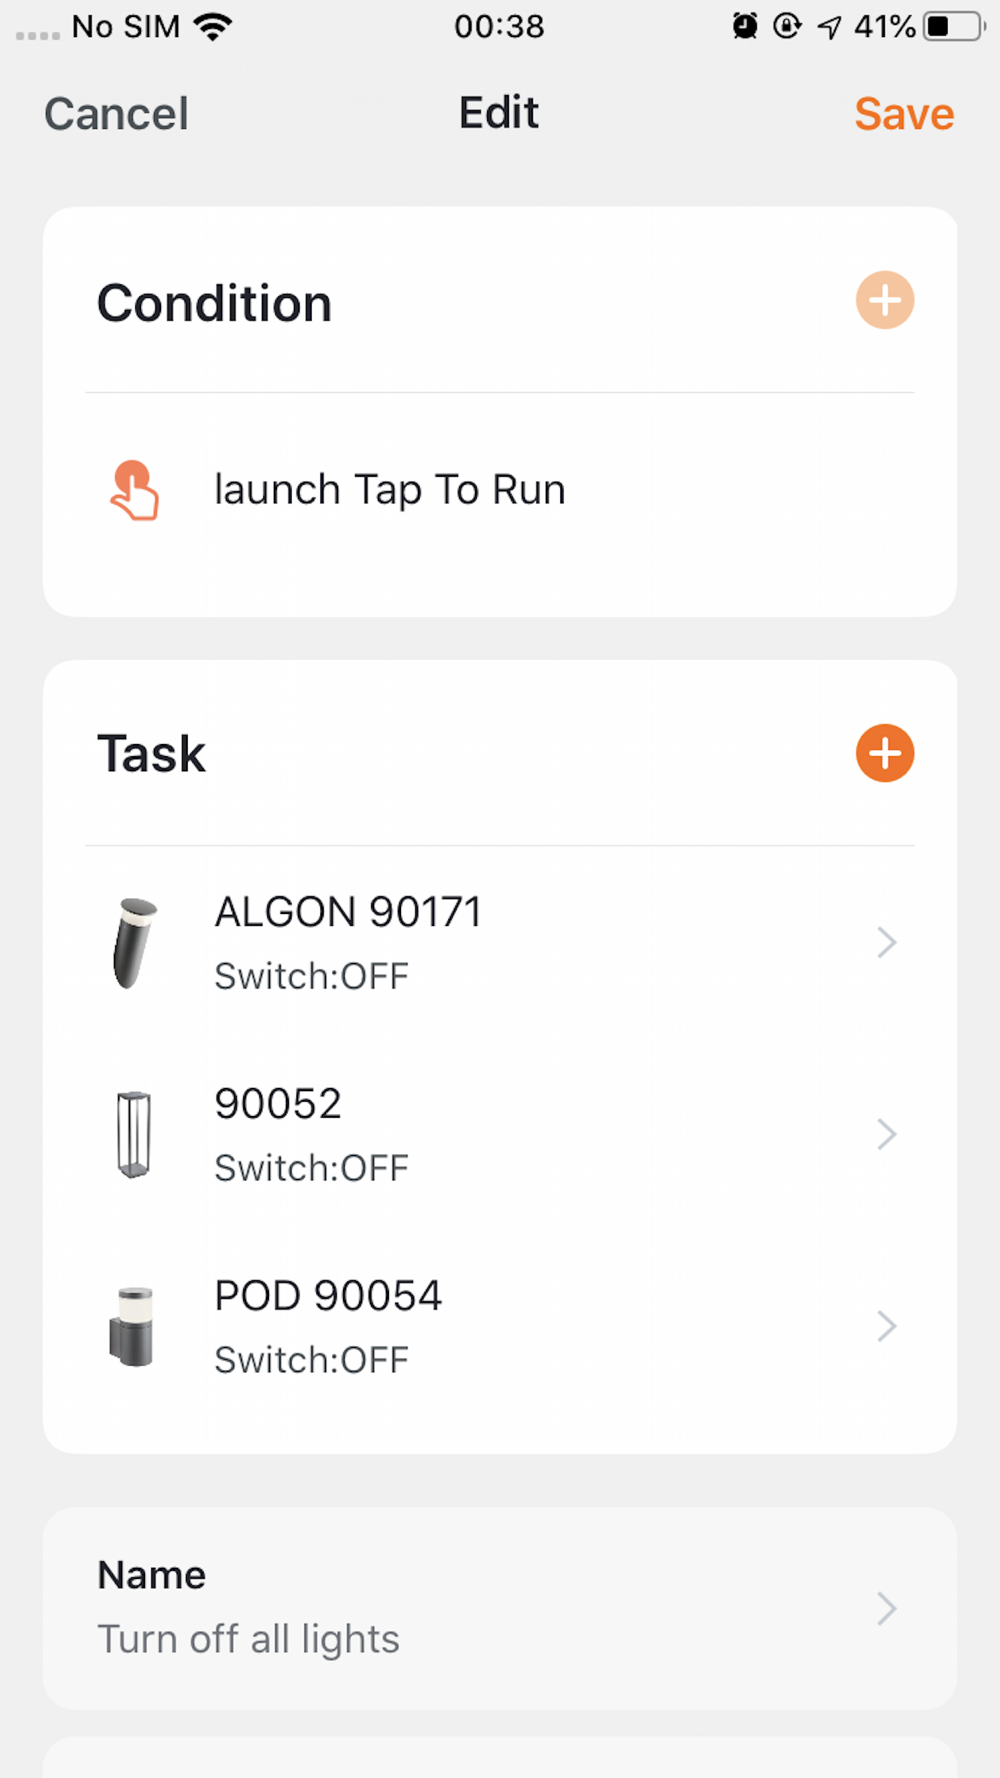
Task: Select the launch Tap To Run condition
Action: click(x=390, y=490)
